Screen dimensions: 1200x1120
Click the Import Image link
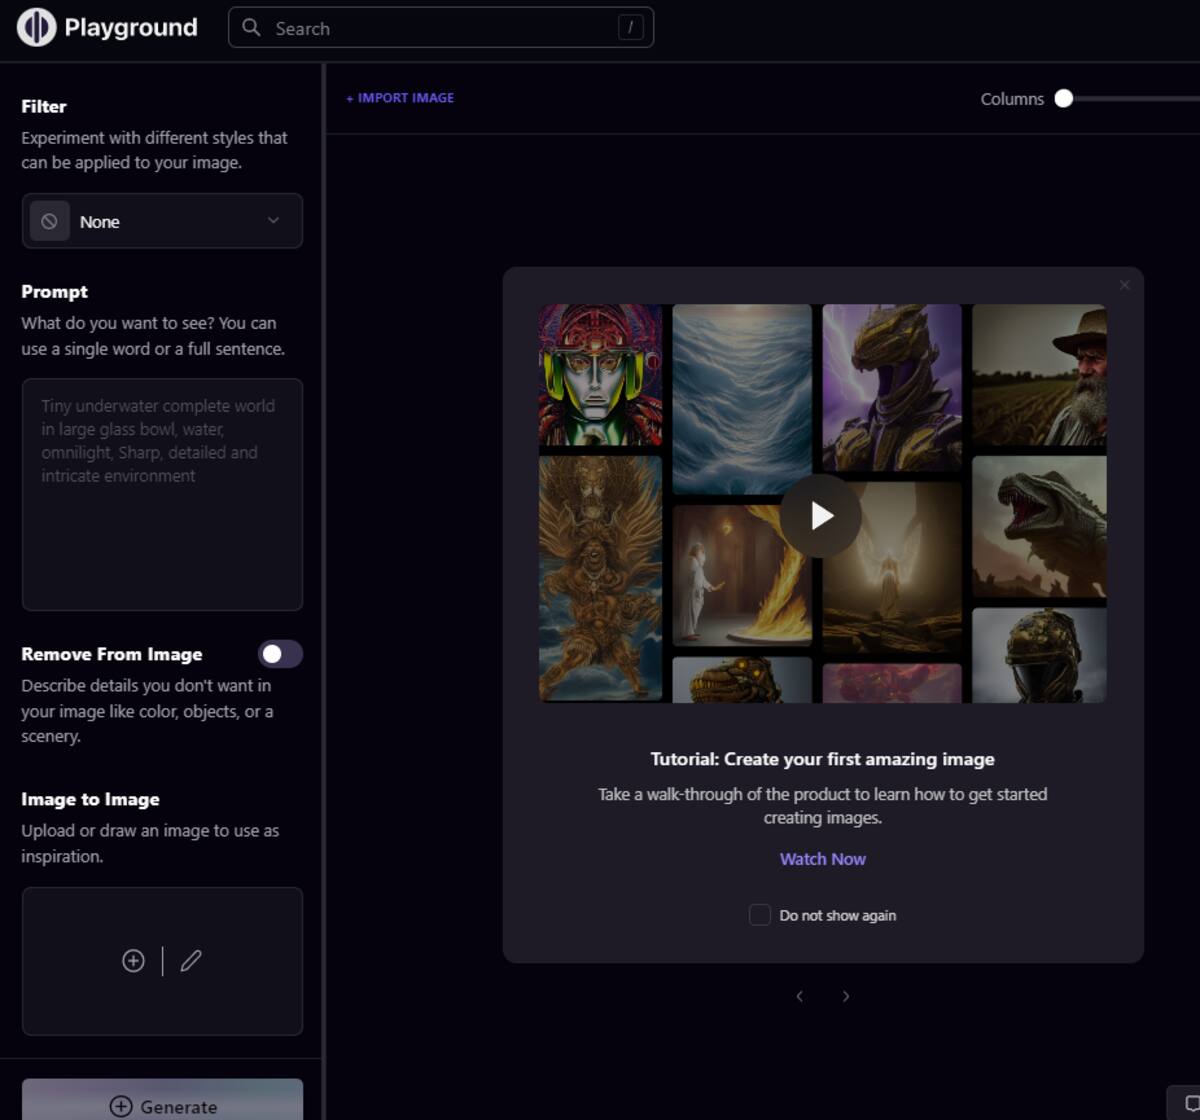click(400, 98)
